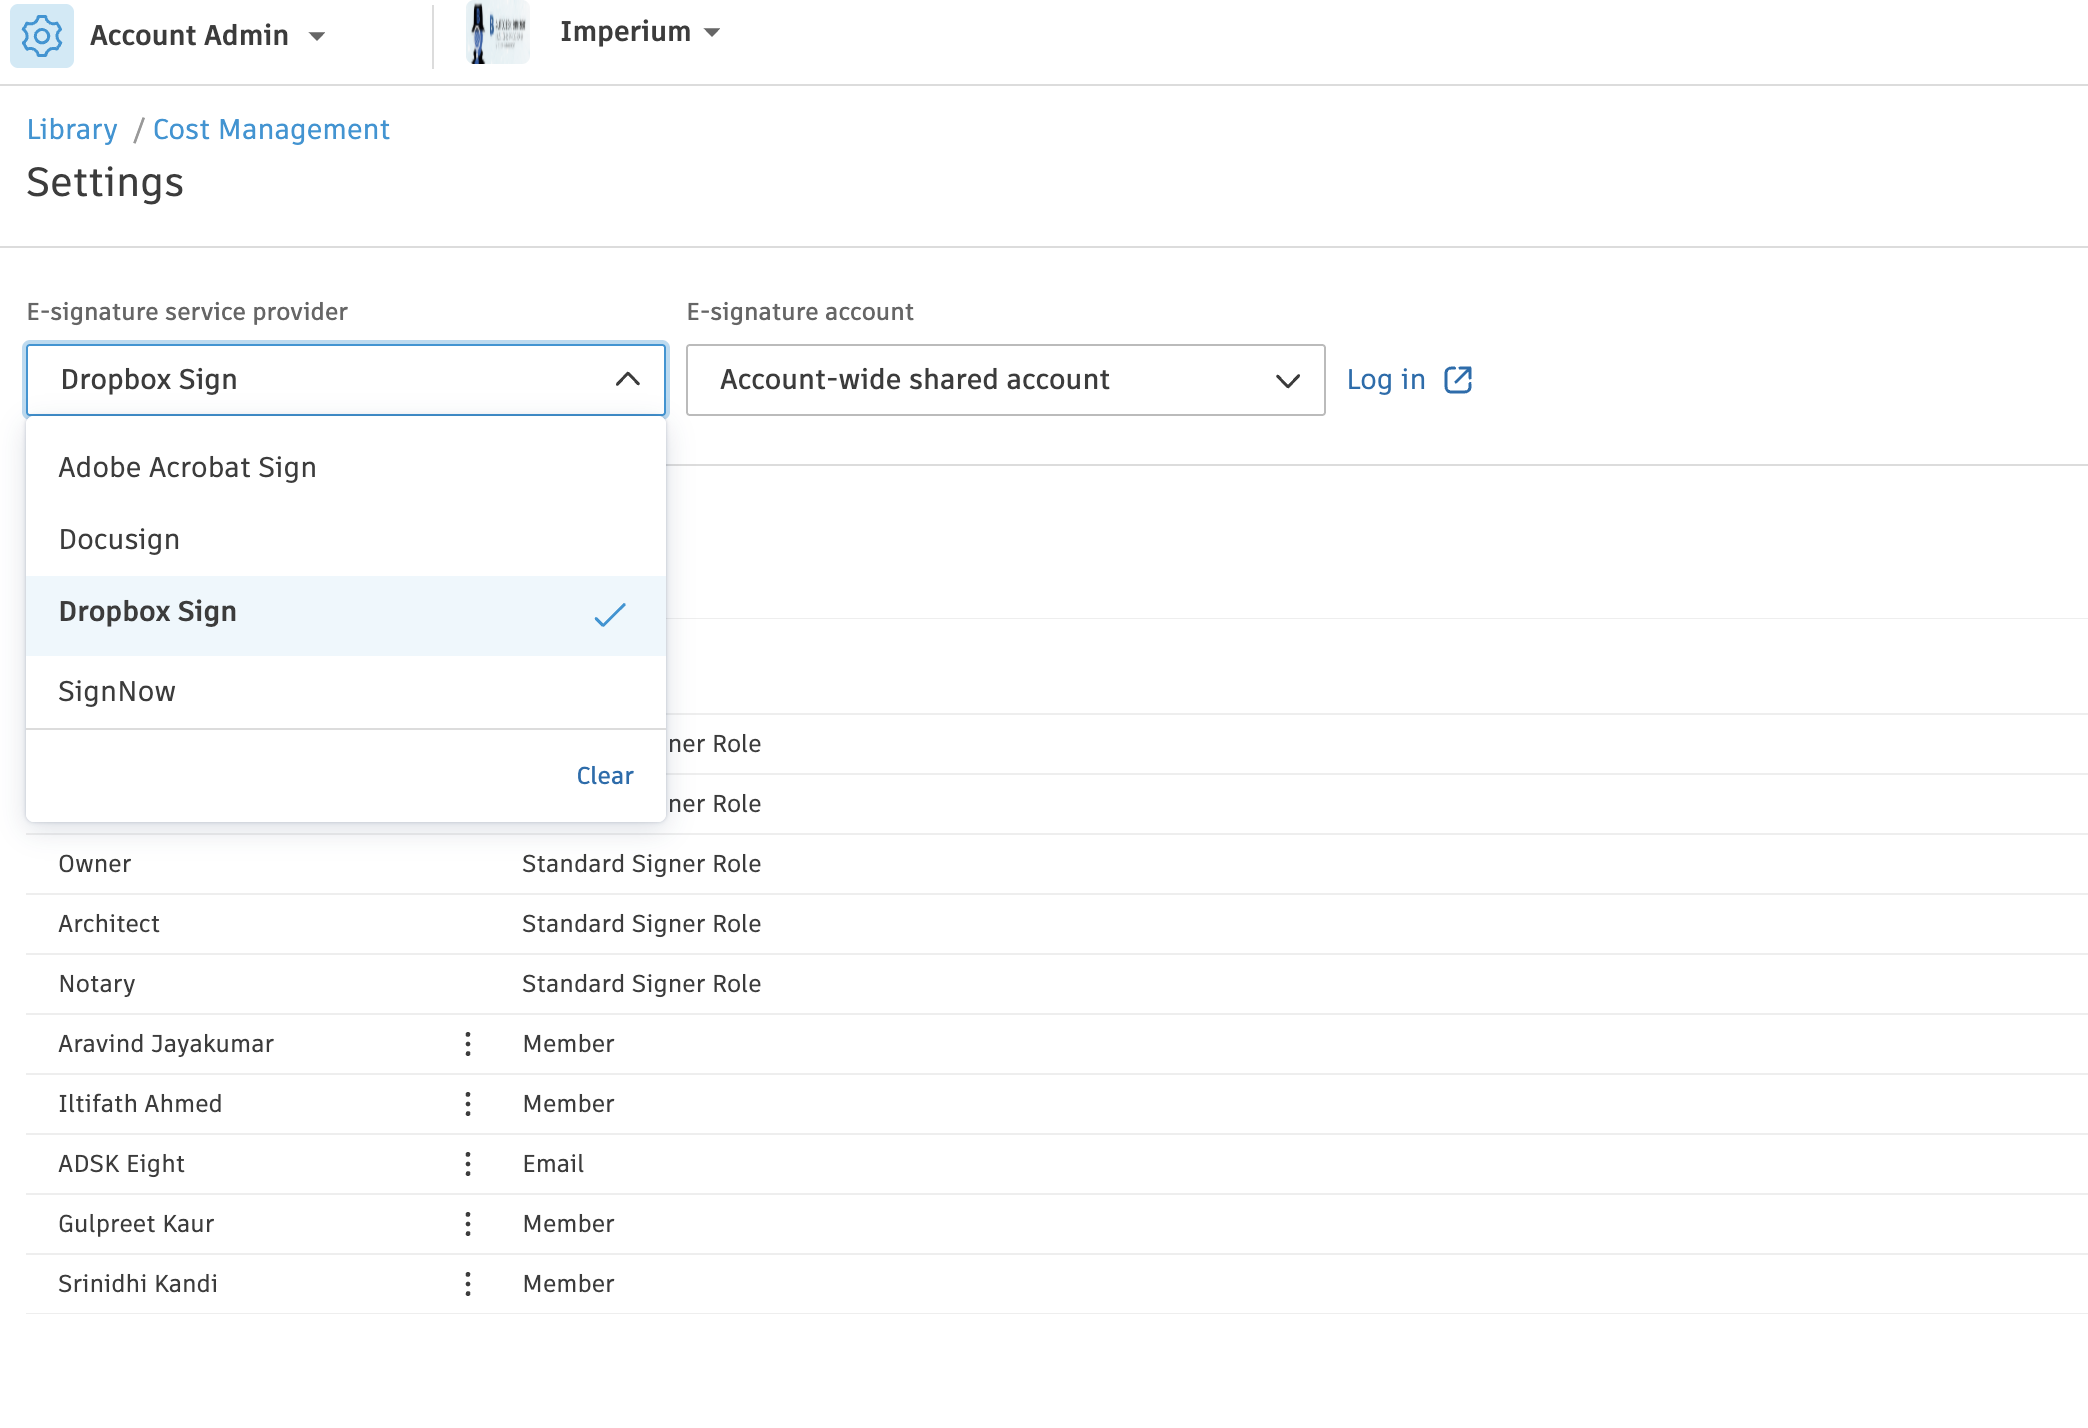Screen dimensions: 2088x1428
Task: Click the Imperium project logo thumbnail
Action: tap(498, 33)
